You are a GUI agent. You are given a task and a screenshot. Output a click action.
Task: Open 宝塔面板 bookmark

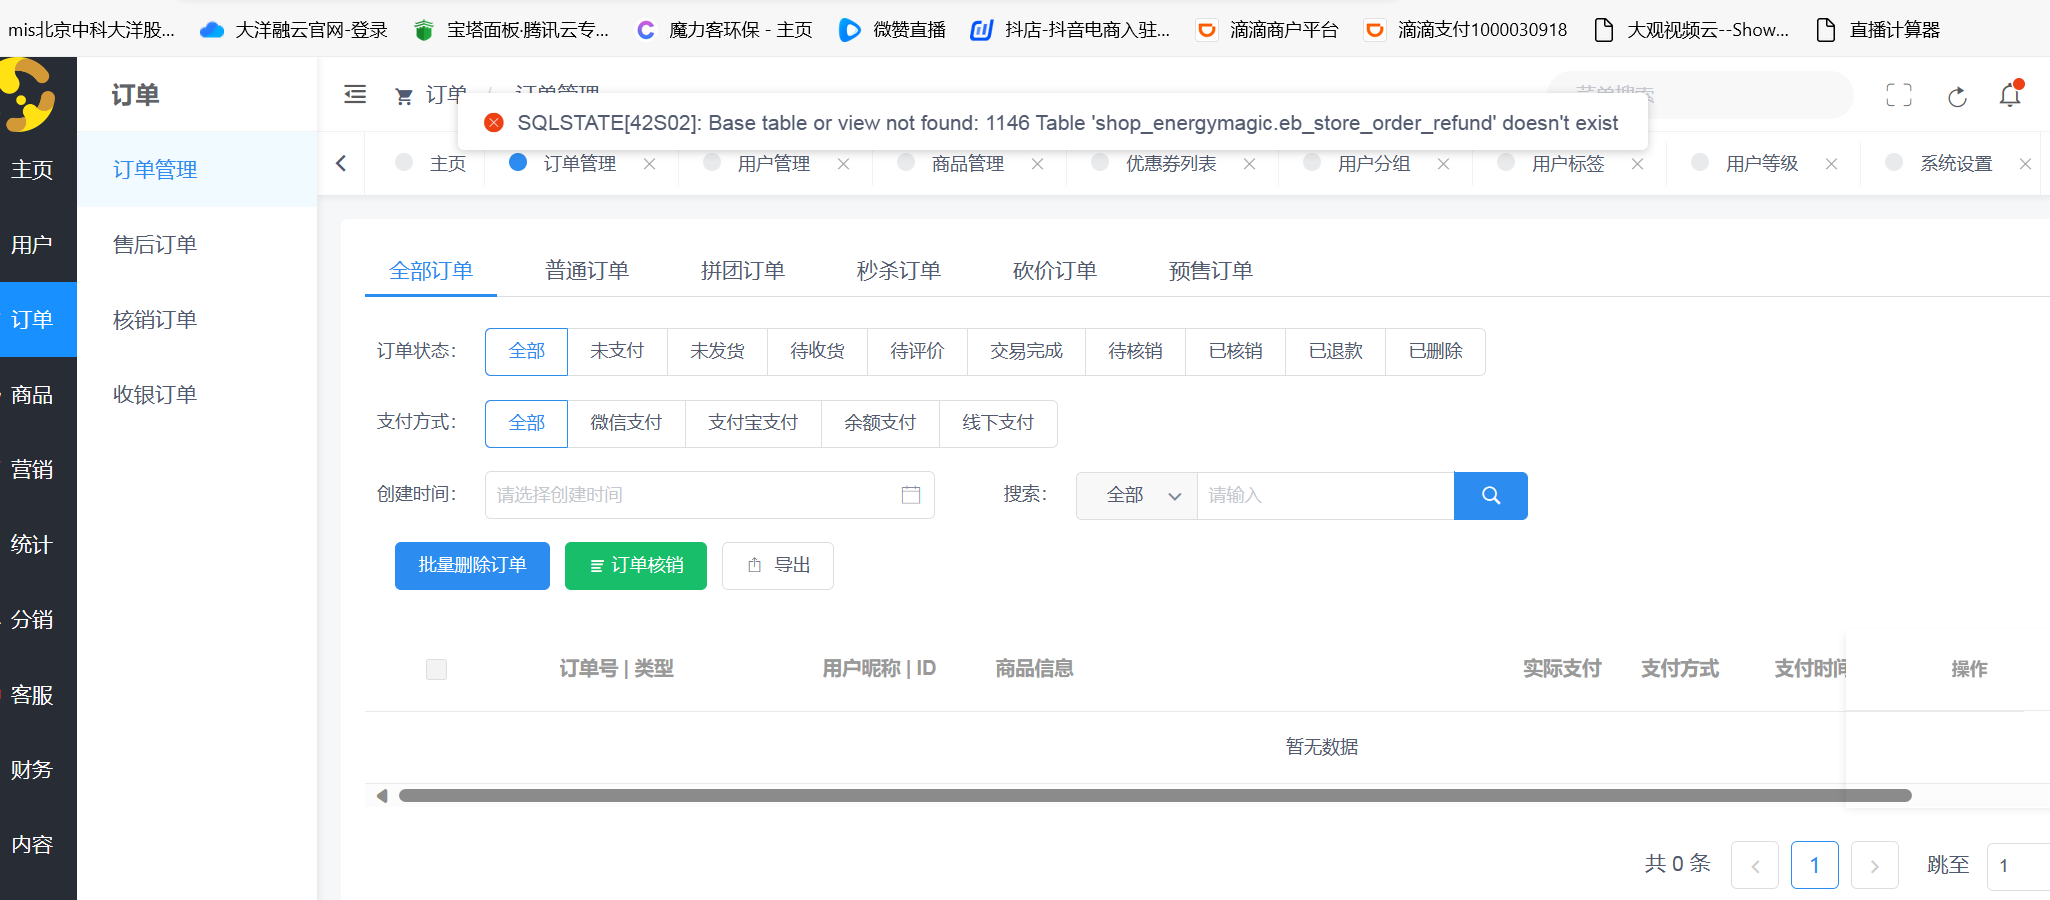pos(512,30)
